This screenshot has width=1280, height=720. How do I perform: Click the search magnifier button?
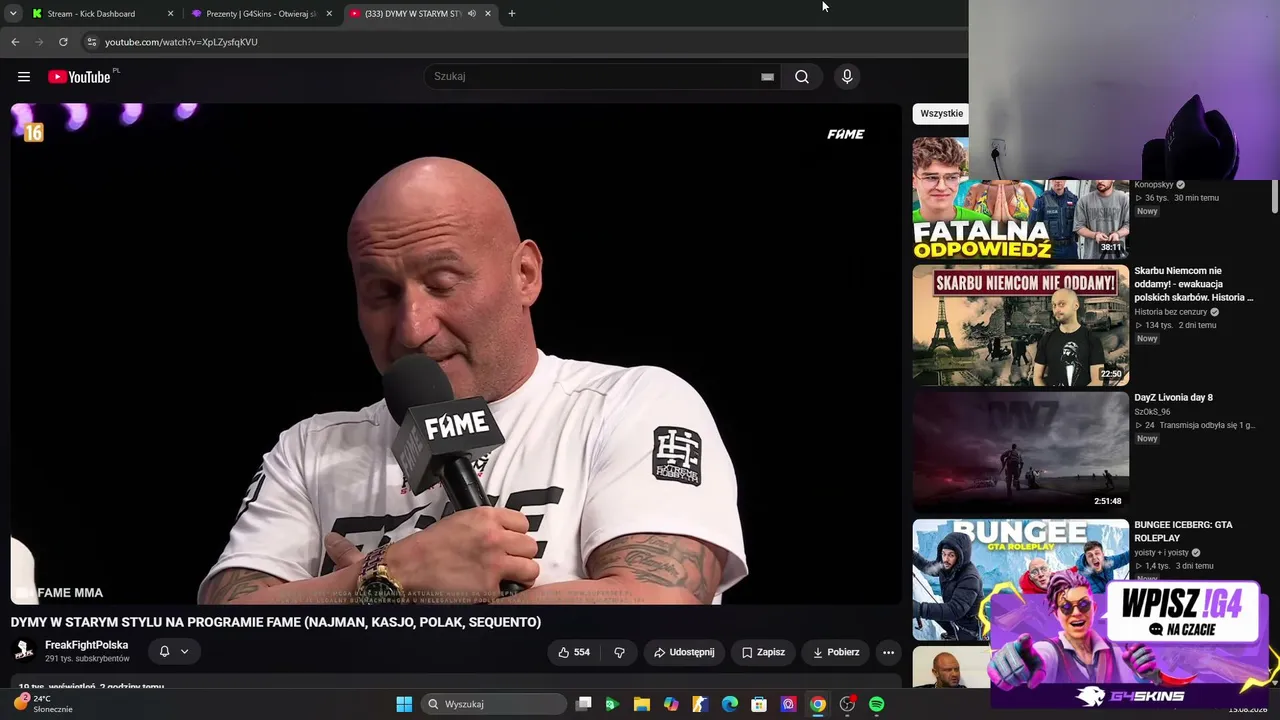[802, 77]
